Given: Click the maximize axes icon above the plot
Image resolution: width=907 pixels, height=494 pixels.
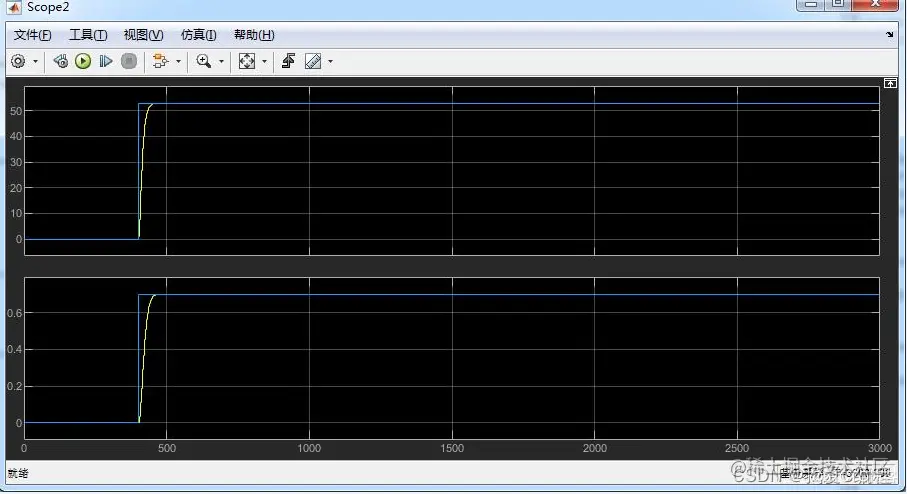Looking at the screenshot, I should (x=890, y=83).
